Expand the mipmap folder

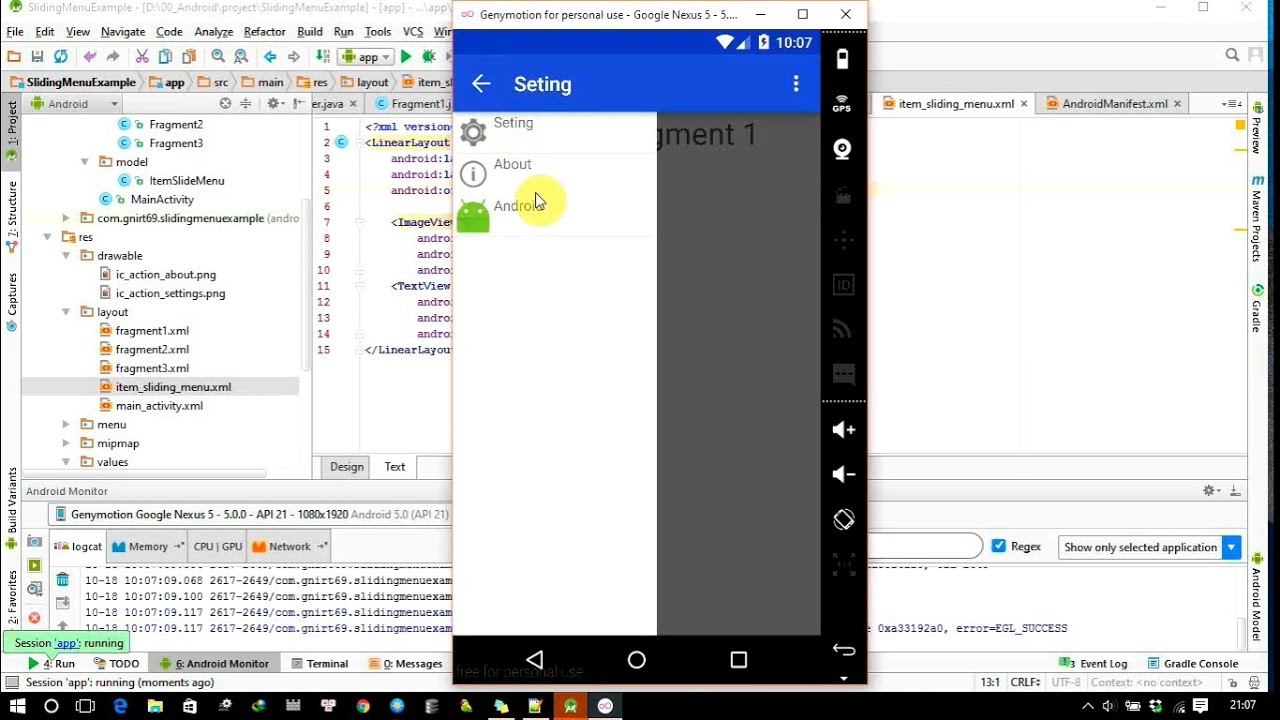66,444
